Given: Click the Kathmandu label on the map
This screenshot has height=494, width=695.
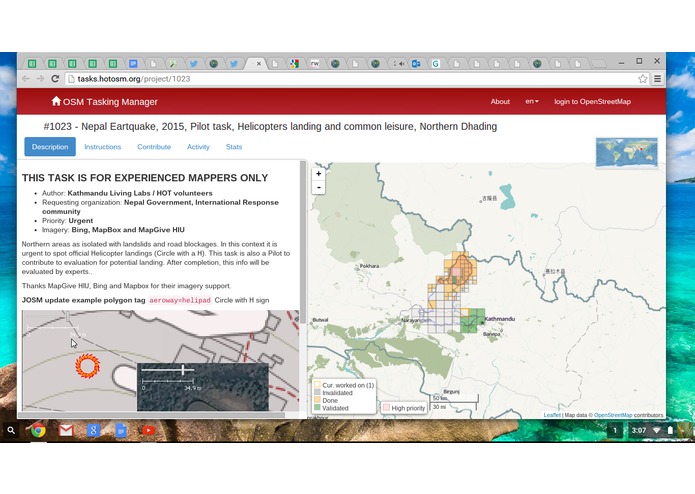Looking at the screenshot, I should click(x=500, y=319).
